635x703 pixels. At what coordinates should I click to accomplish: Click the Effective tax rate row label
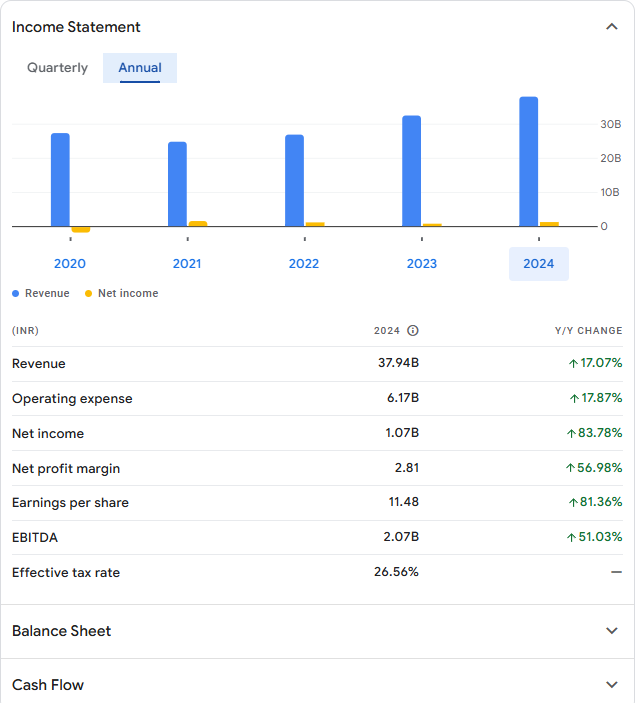point(66,573)
